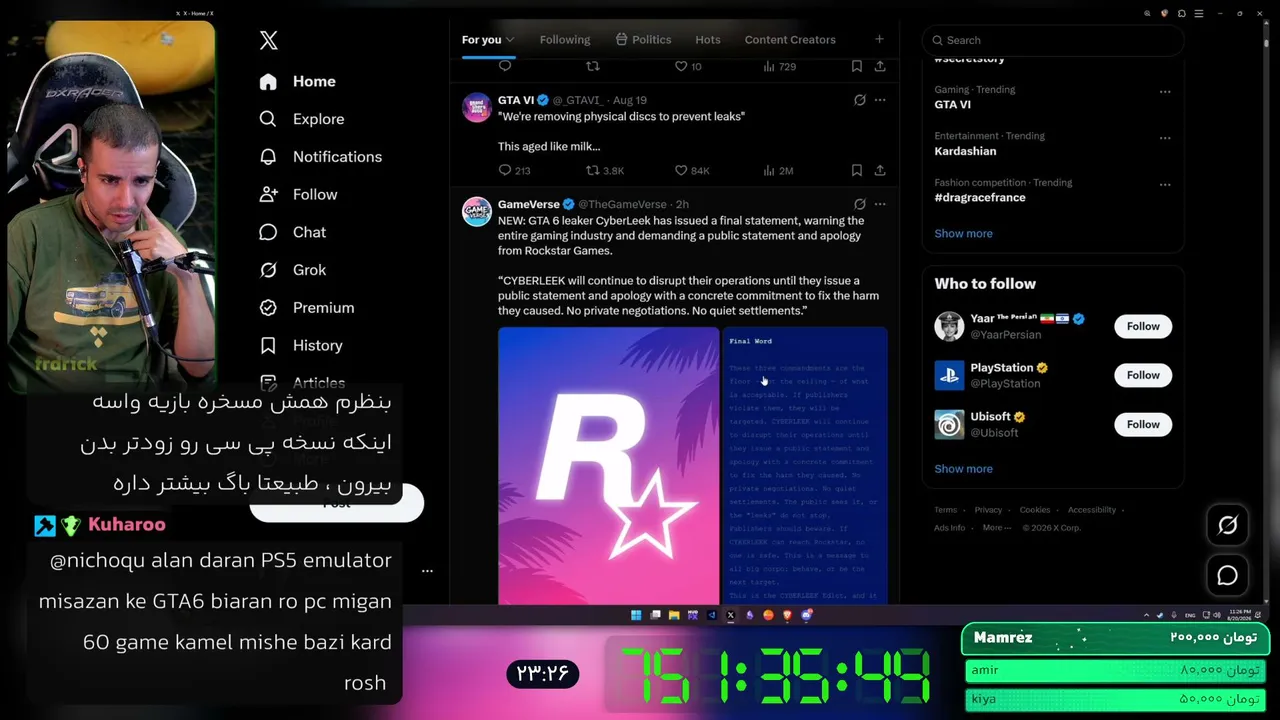Ask Grok about the GTA VI post
The height and width of the screenshot is (720, 1280).
coord(860,100)
